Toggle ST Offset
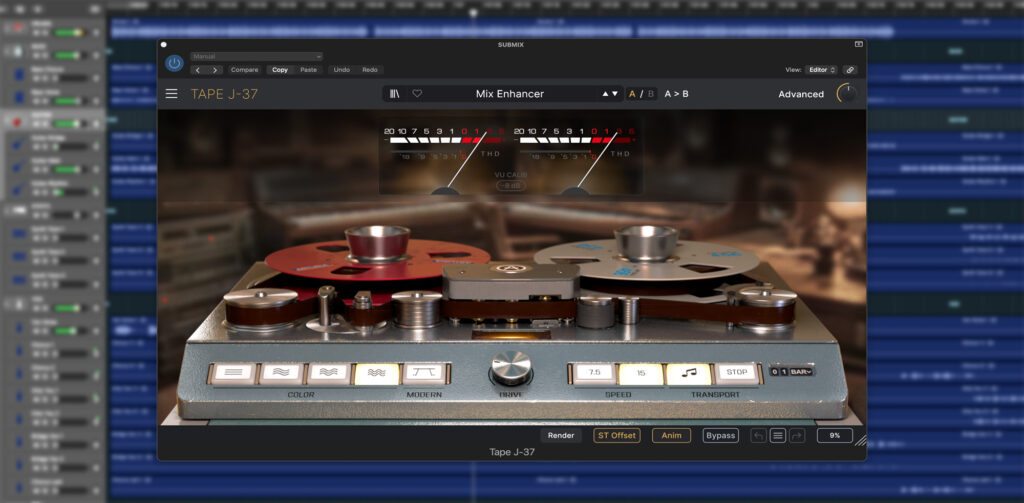Screen dimensions: 1024x503 [x=616, y=436]
